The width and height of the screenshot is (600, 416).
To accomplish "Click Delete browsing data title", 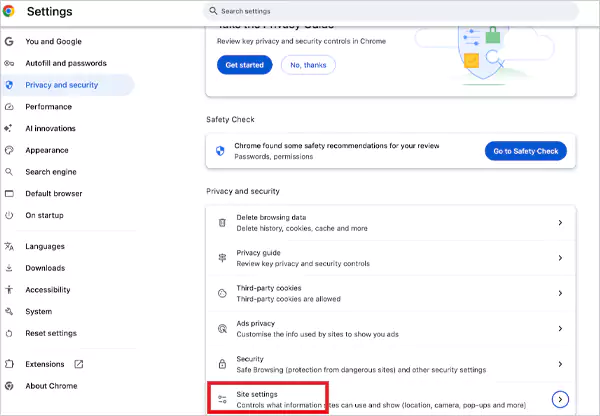I will coord(271,217).
